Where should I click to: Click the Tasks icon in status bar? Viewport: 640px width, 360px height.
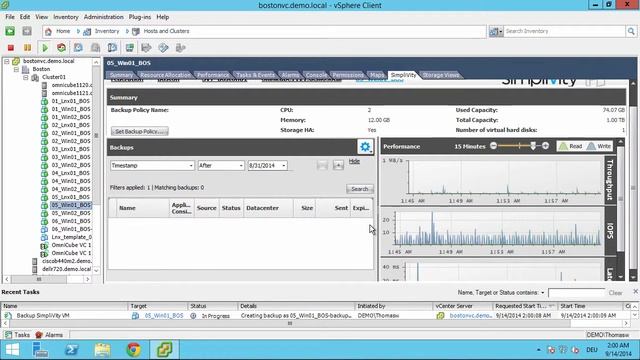(x=8, y=335)
